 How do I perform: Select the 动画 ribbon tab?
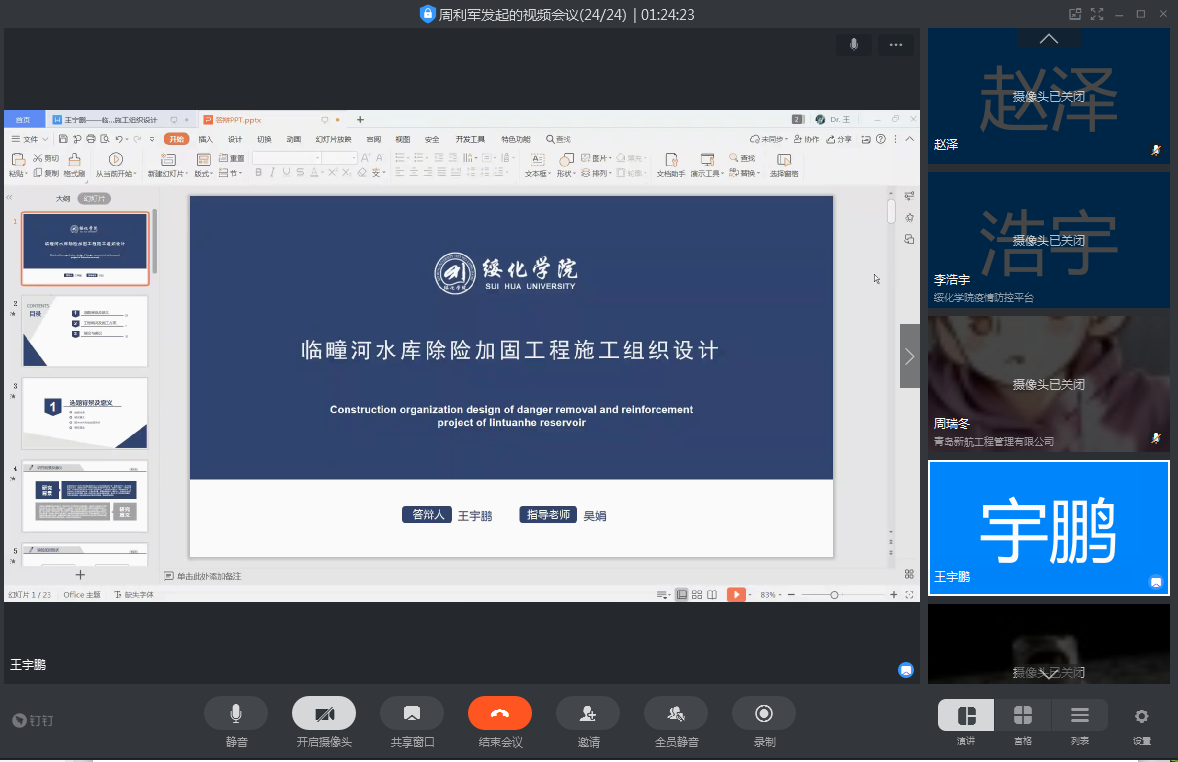tap(293, 139)
